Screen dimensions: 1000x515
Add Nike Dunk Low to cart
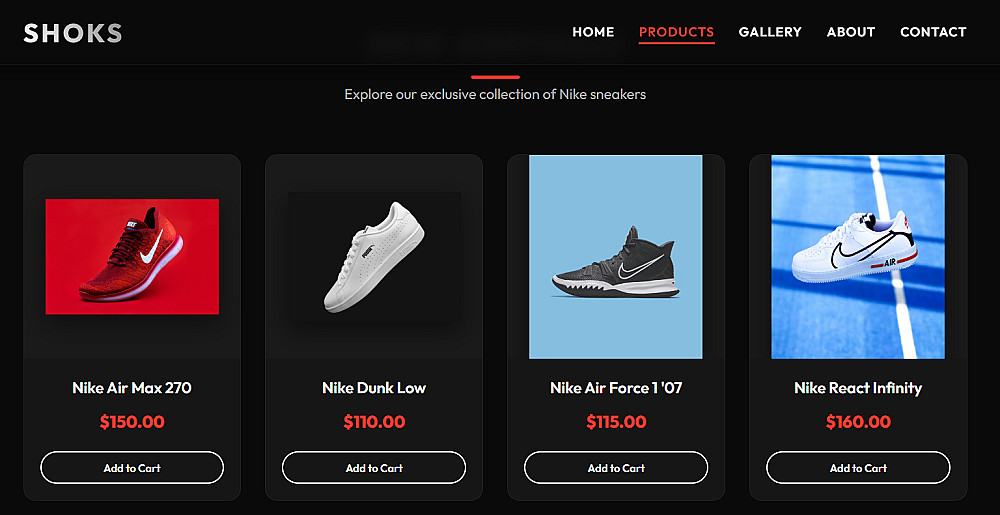click(374, 468)
